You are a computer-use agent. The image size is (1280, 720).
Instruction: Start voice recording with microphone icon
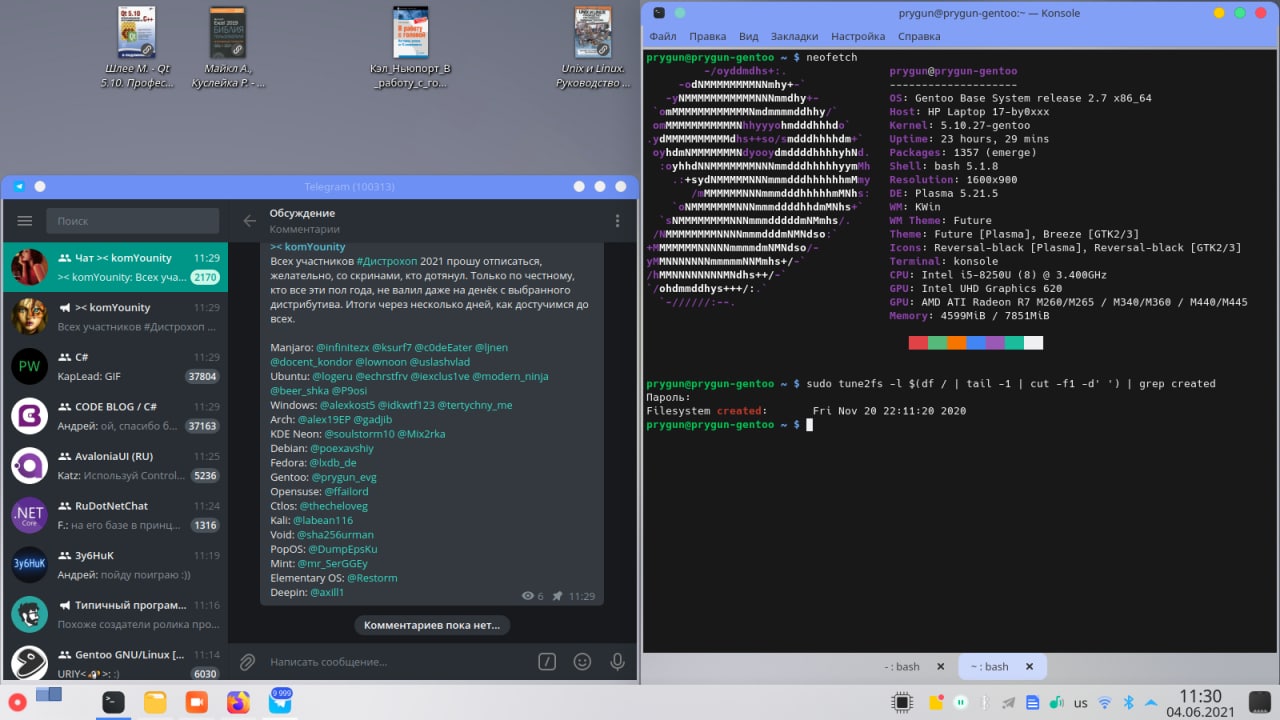click(617, 662)
